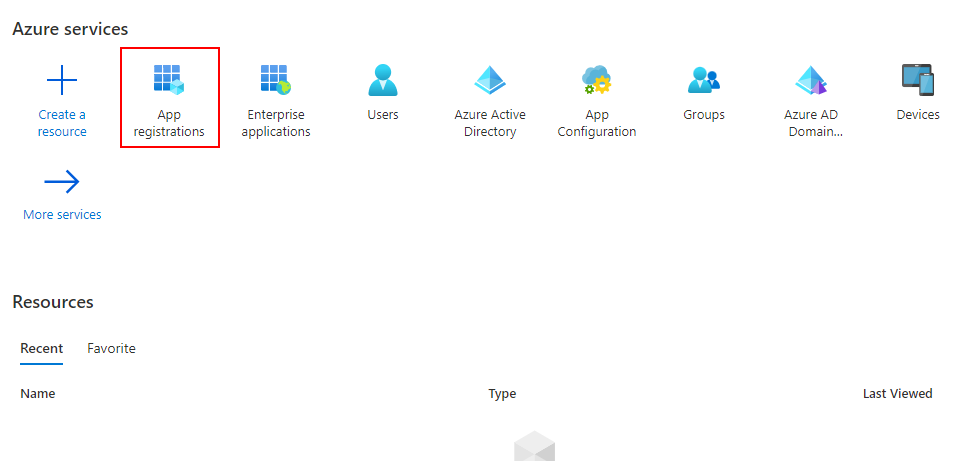Click the More services link
960x461 pixels.
click(x=62, y=214)
